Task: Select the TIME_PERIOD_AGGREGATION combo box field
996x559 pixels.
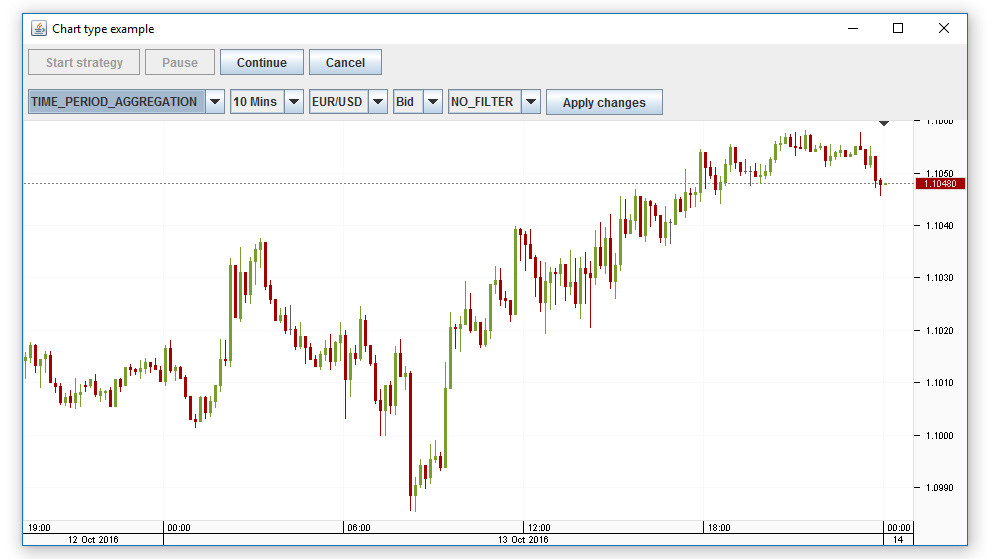Action: point(117,102)
